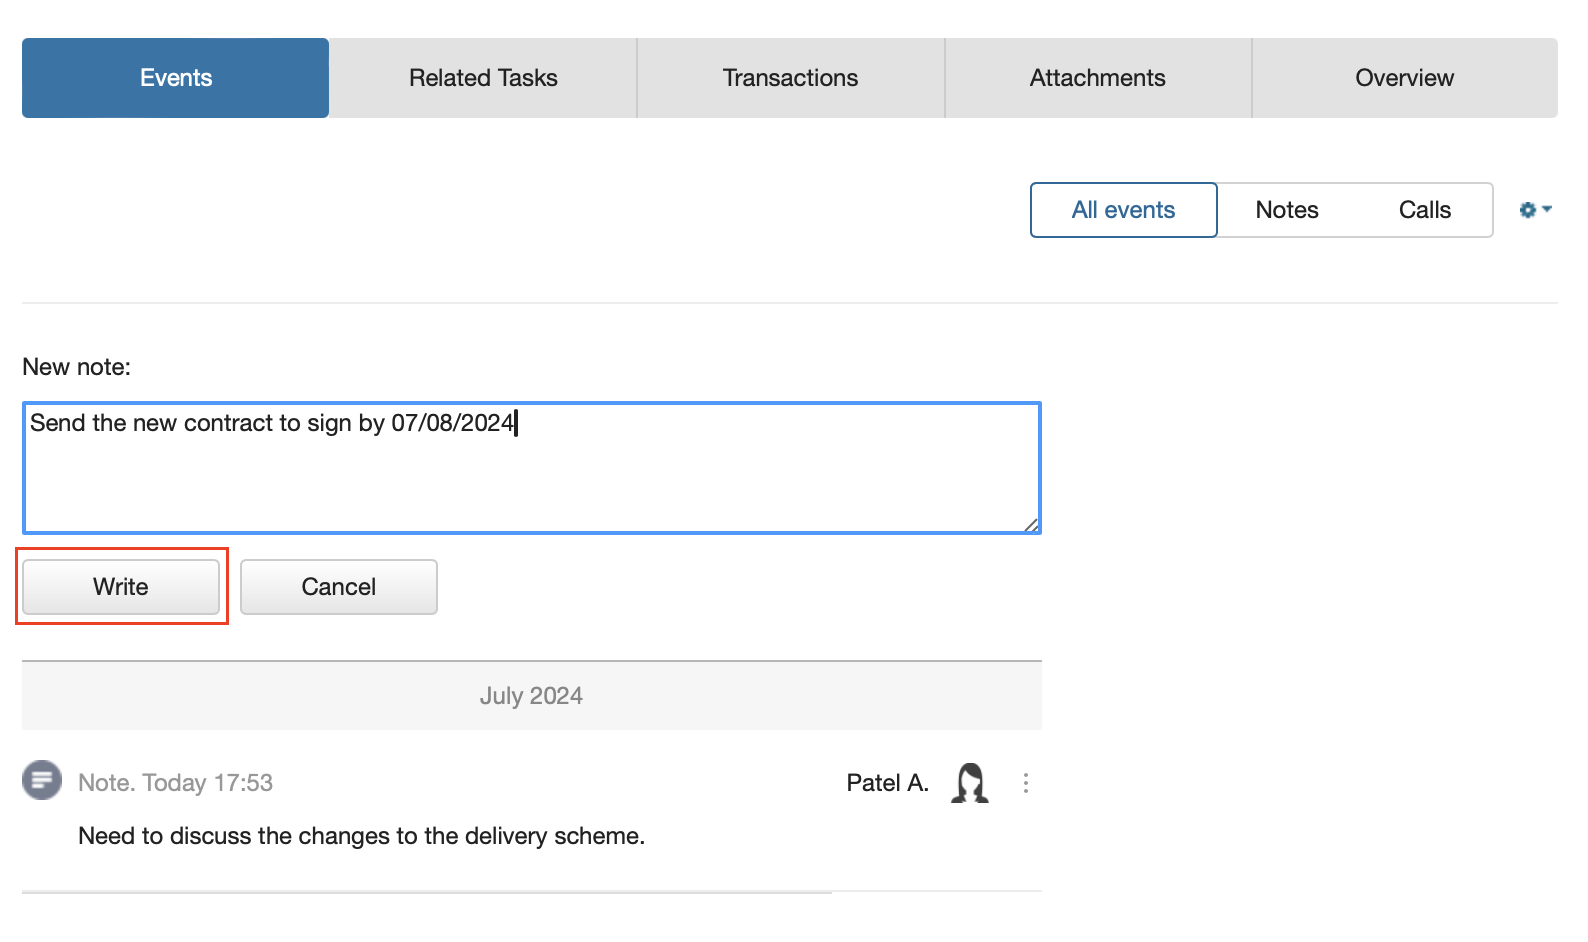Select the note text about delivery scheme

click(362, 836)
